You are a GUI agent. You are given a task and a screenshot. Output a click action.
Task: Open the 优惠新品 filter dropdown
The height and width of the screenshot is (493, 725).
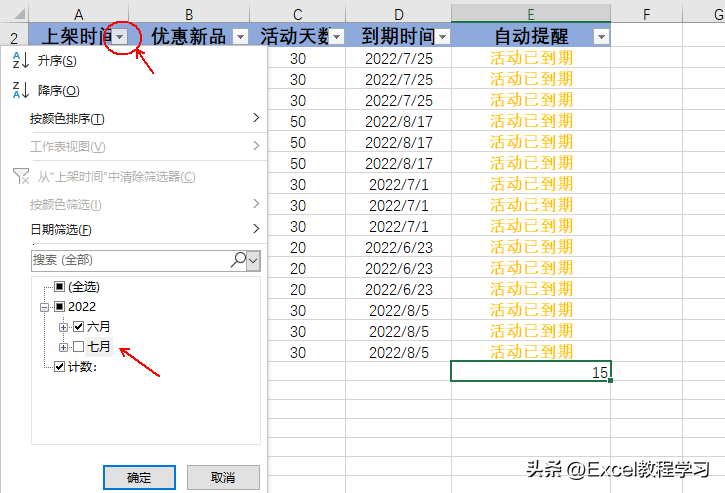coord(240,37)
